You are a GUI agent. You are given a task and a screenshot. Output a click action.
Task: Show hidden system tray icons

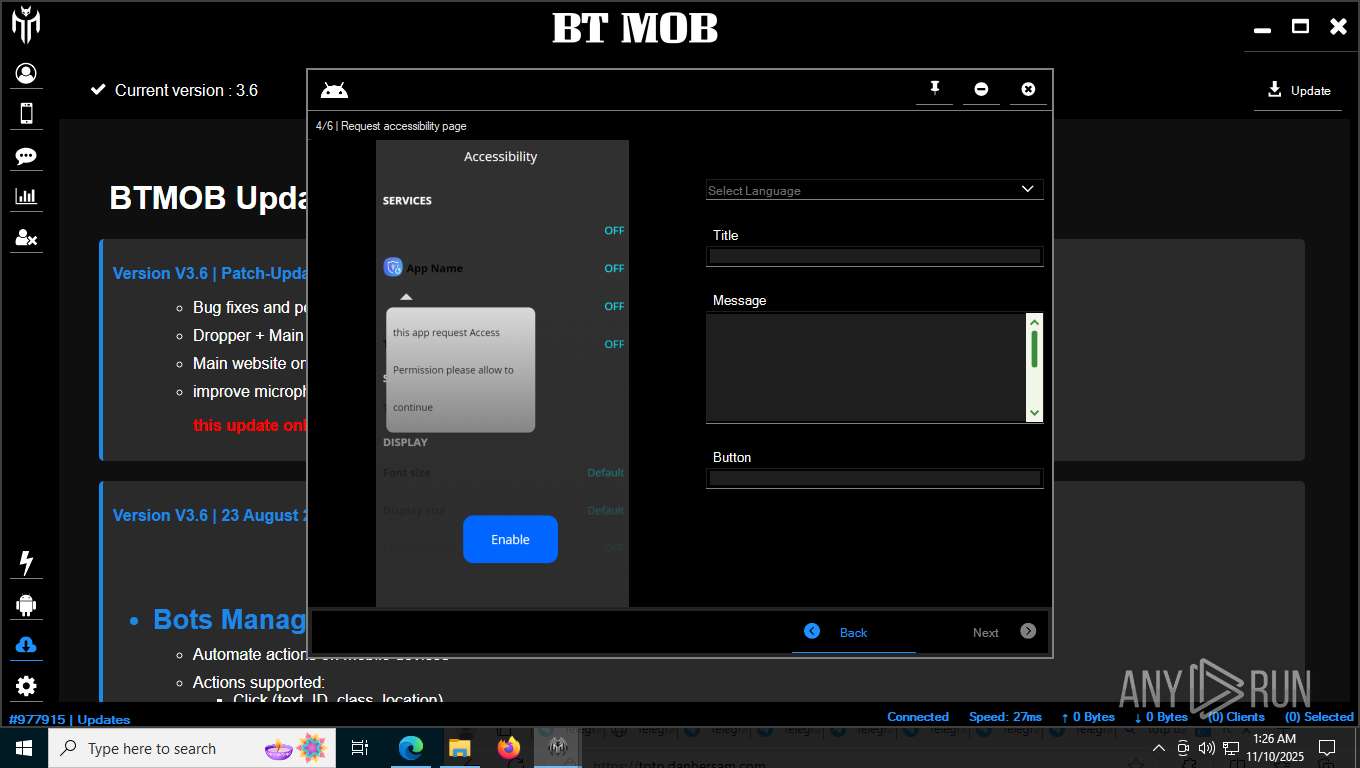click(1158, 748)
